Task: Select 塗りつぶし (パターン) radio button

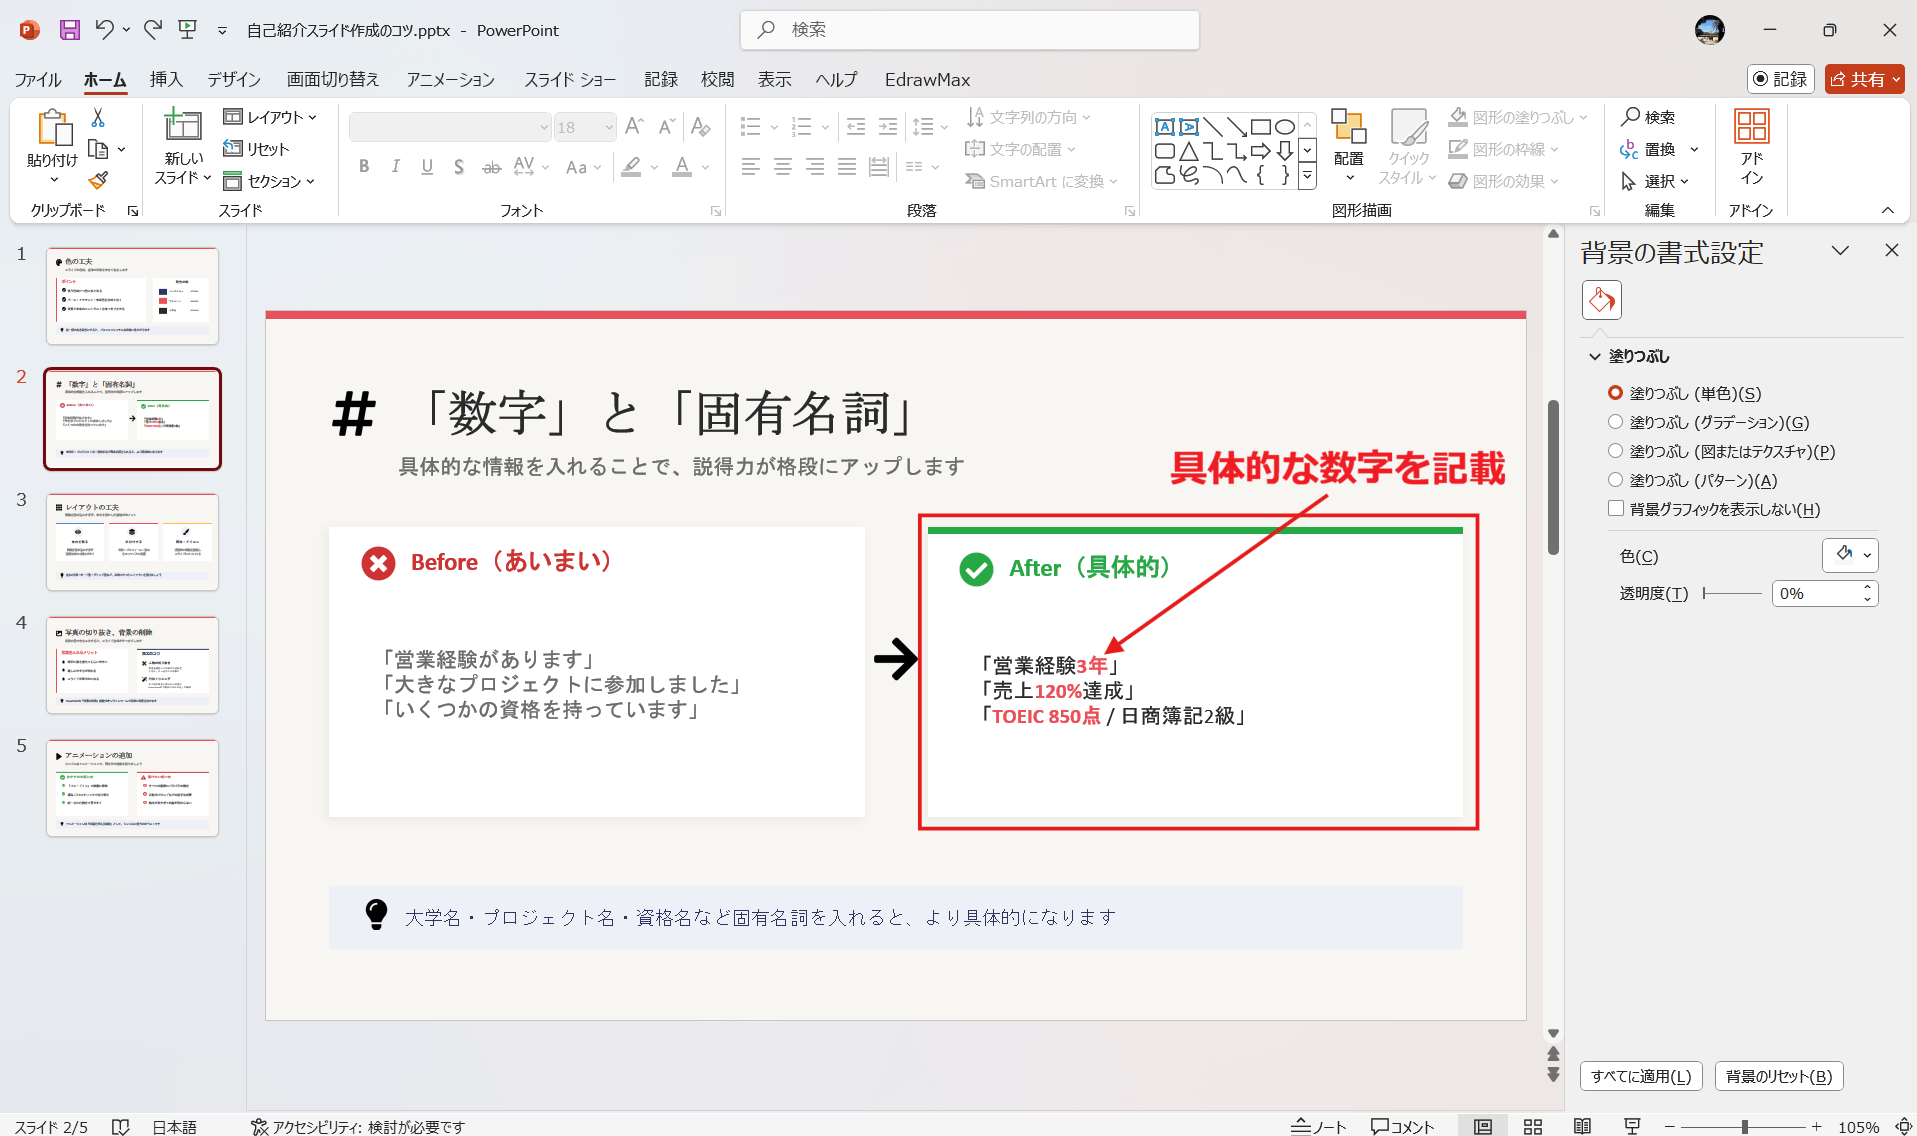Action: [x=1617, y=480]
